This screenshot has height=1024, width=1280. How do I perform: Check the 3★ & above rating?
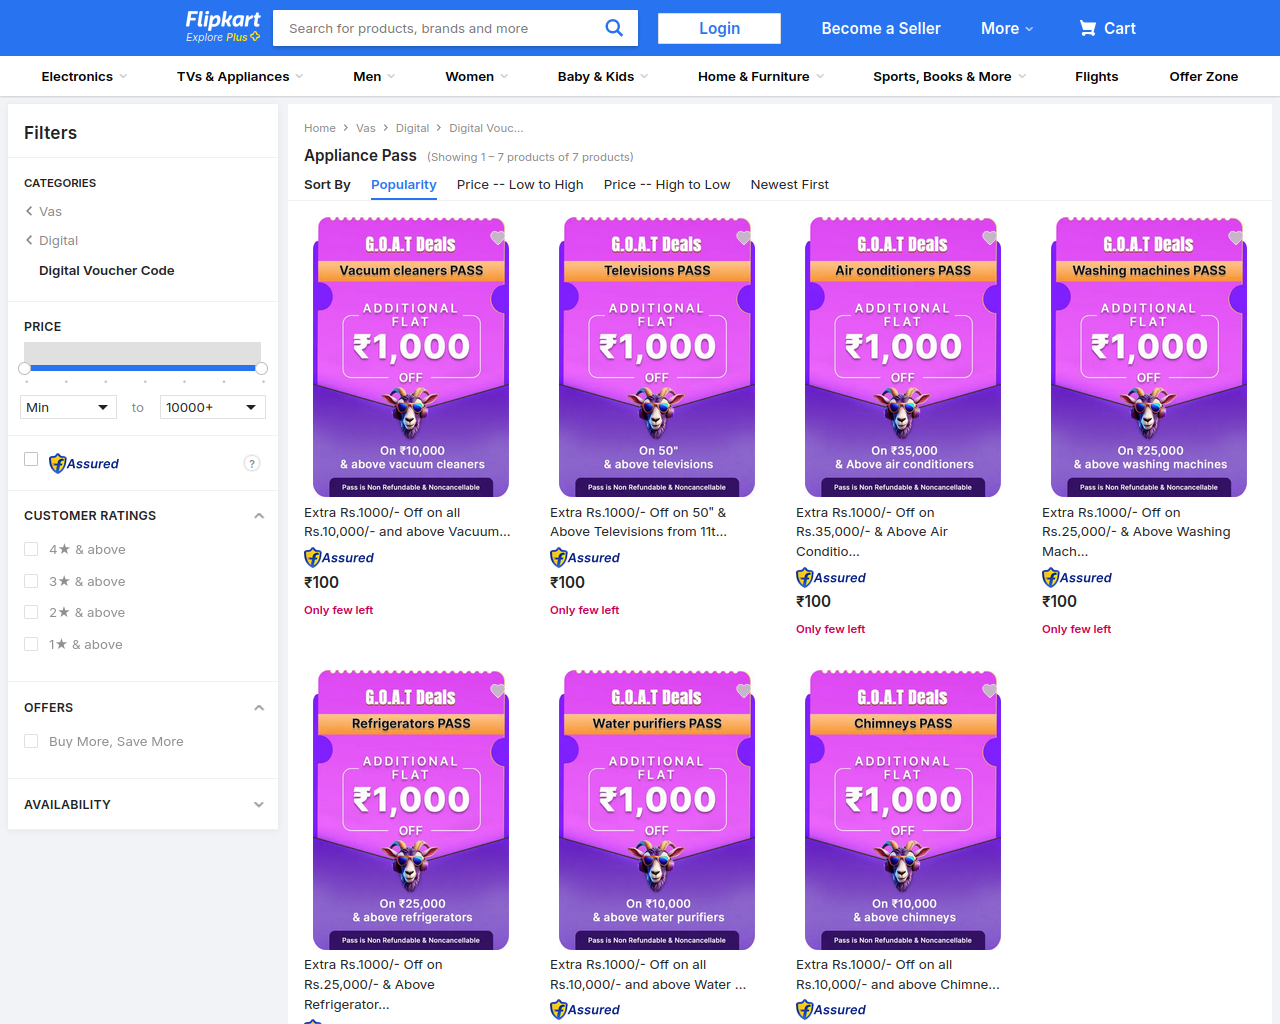pos(31,581)
